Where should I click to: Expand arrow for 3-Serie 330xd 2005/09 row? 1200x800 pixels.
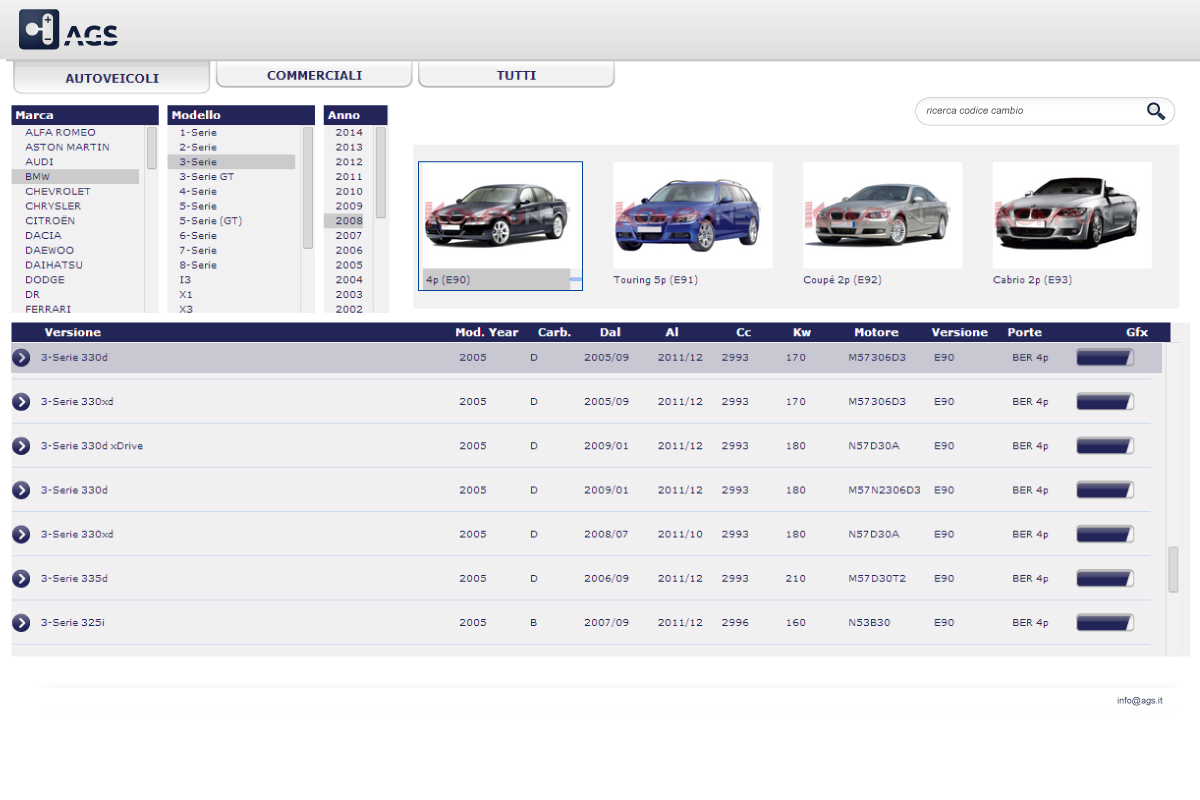[21, 401]
